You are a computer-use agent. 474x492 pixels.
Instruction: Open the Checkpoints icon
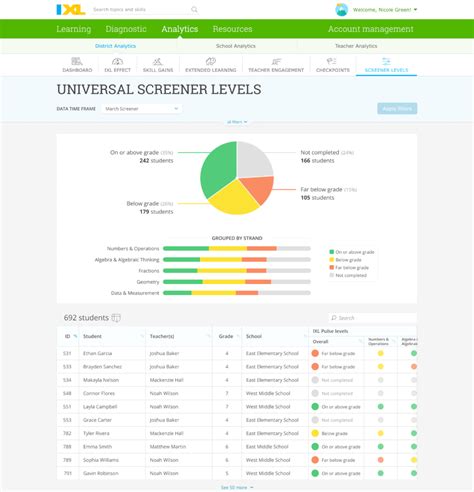[x=332, y=61]
